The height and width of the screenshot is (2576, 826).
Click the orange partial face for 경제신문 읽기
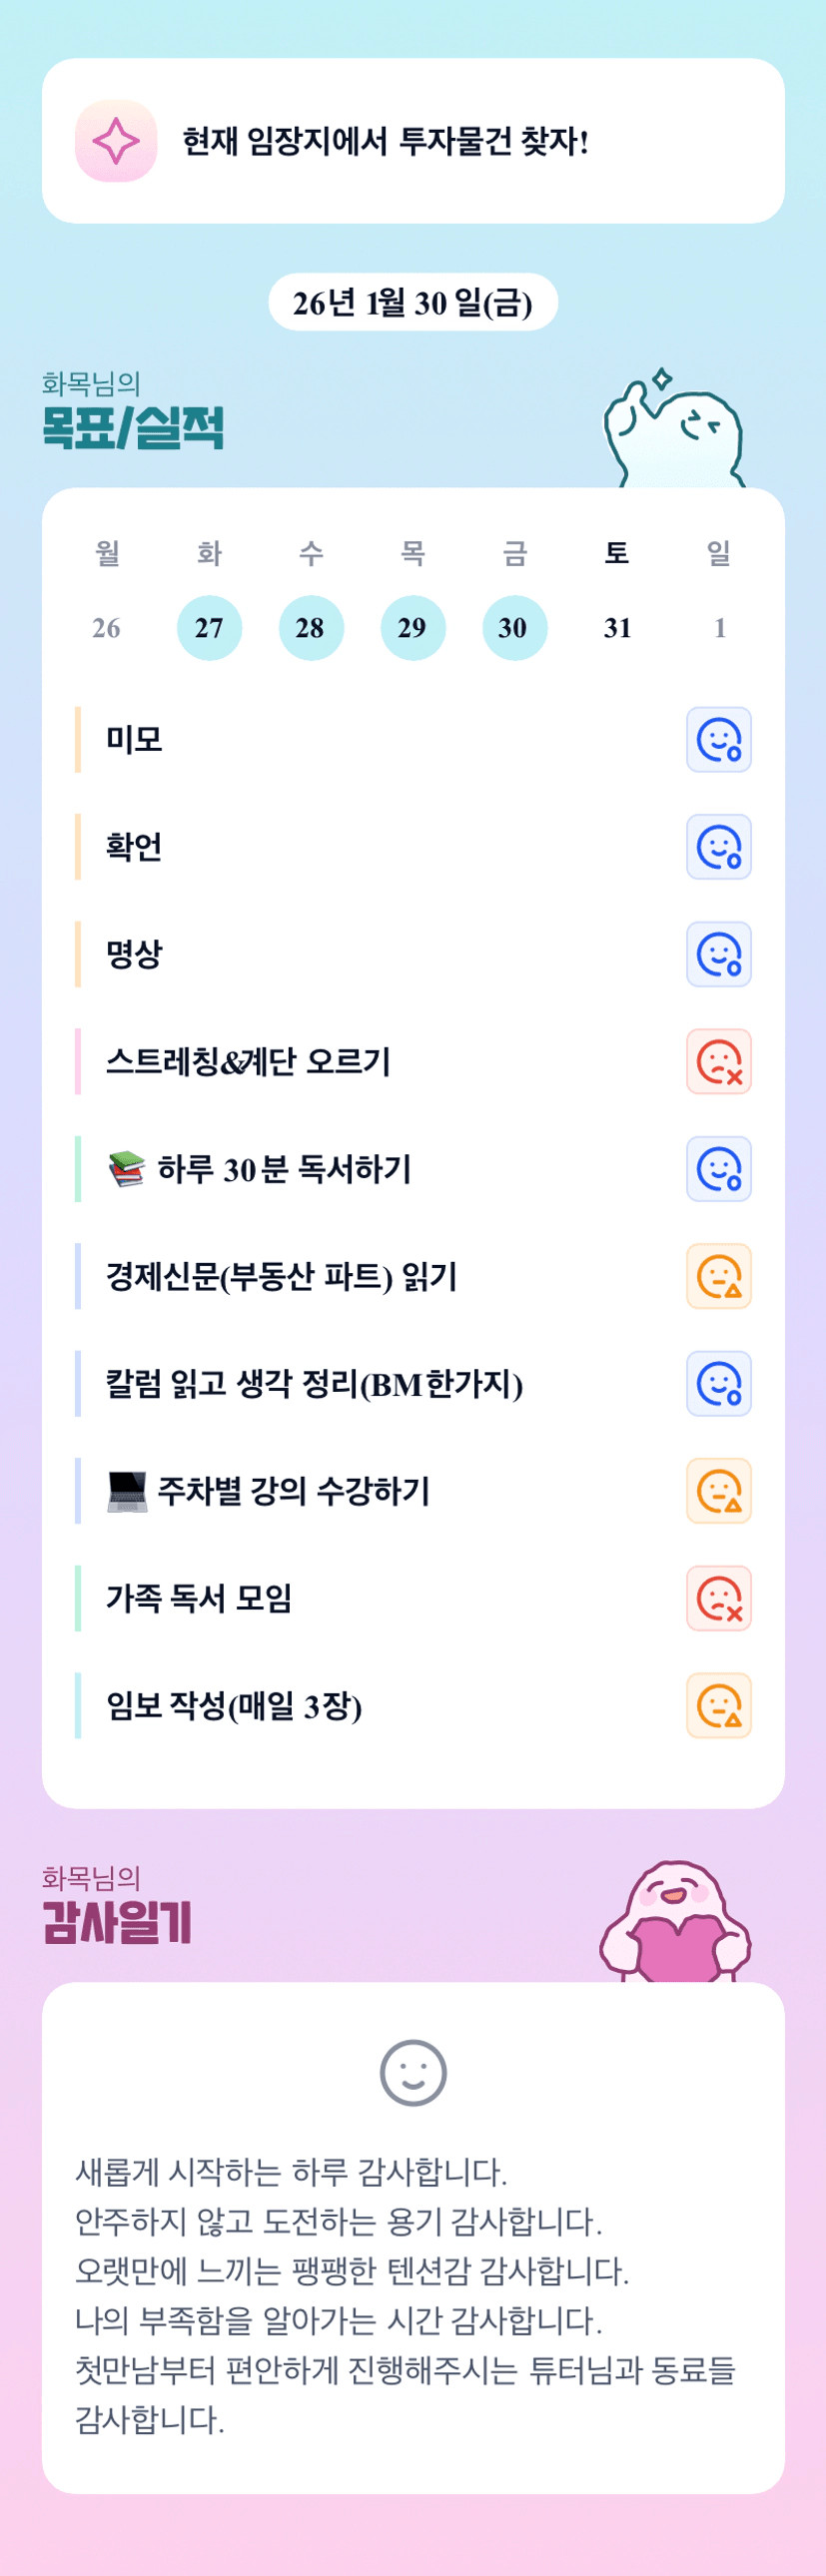click(718, 1276)
